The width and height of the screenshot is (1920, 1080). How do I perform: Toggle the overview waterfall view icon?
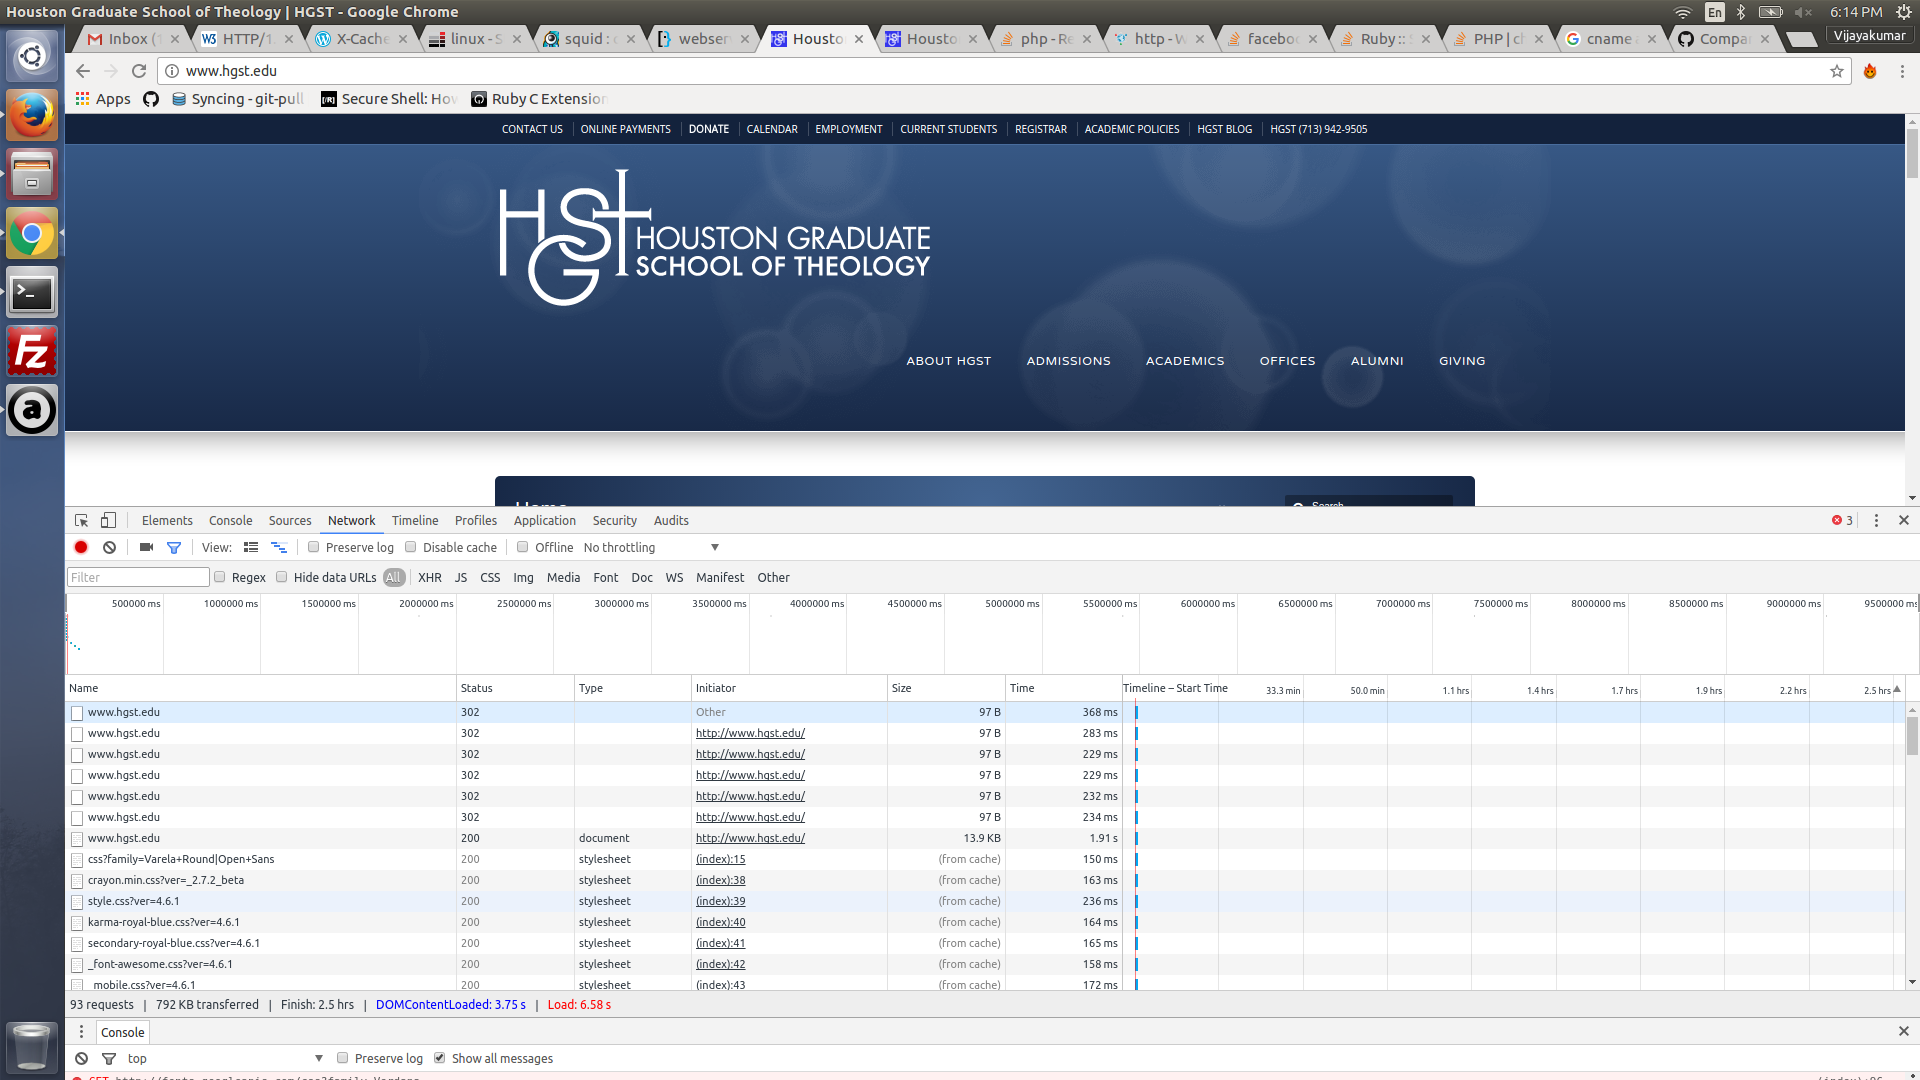pos(279,547)
